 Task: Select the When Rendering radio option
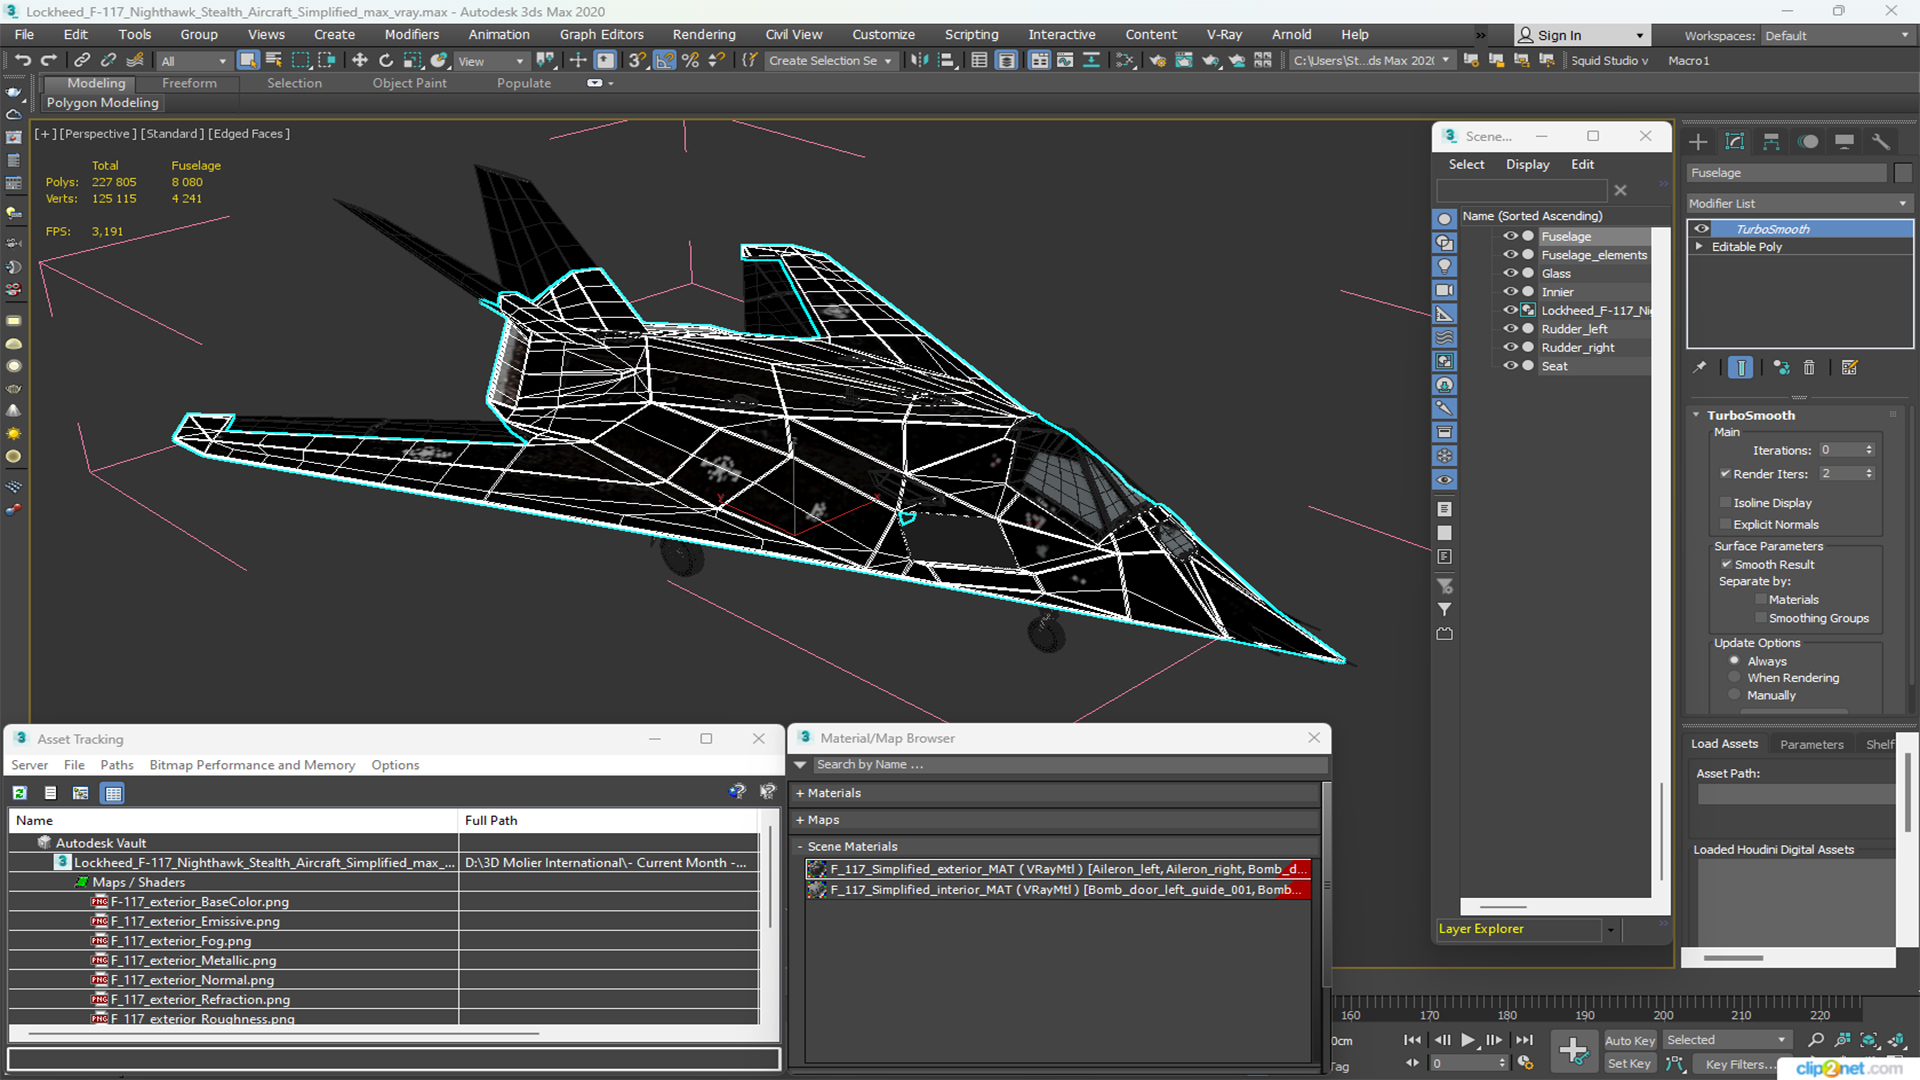pyautogui.click(x=1735, y=678)
